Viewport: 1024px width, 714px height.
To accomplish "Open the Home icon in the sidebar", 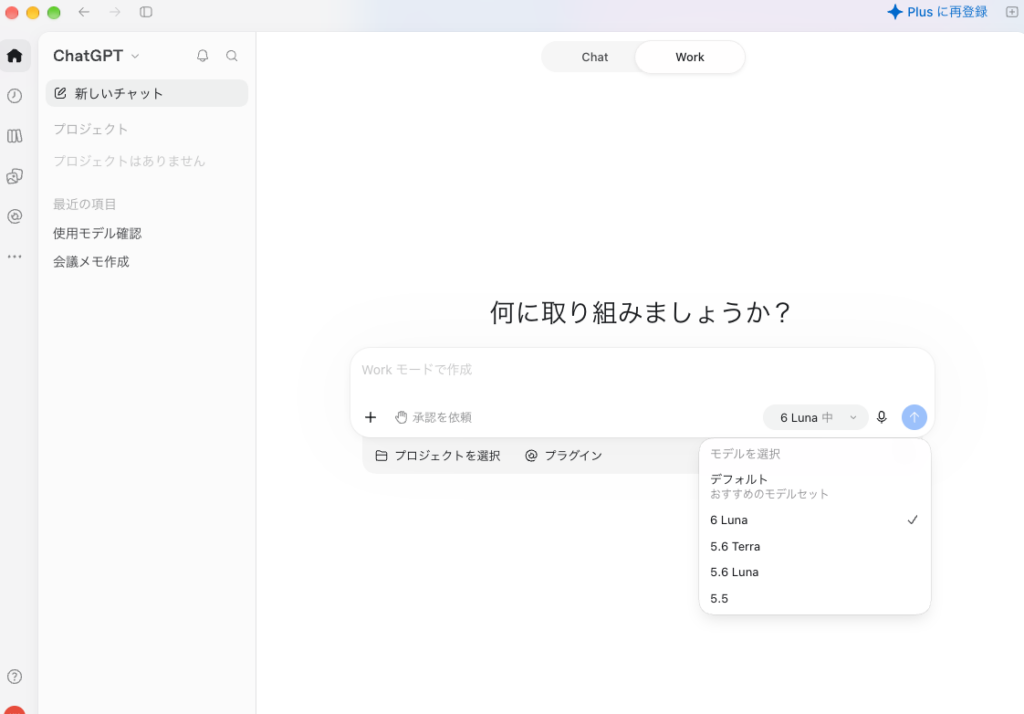I will pos(14,56).
